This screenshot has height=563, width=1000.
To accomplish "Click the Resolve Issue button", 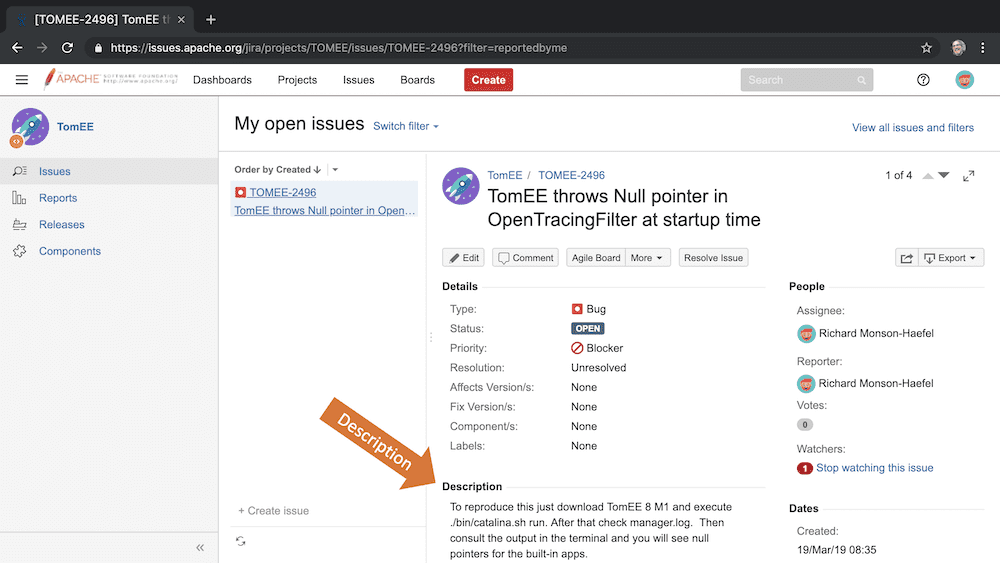I will pos(714,258).
